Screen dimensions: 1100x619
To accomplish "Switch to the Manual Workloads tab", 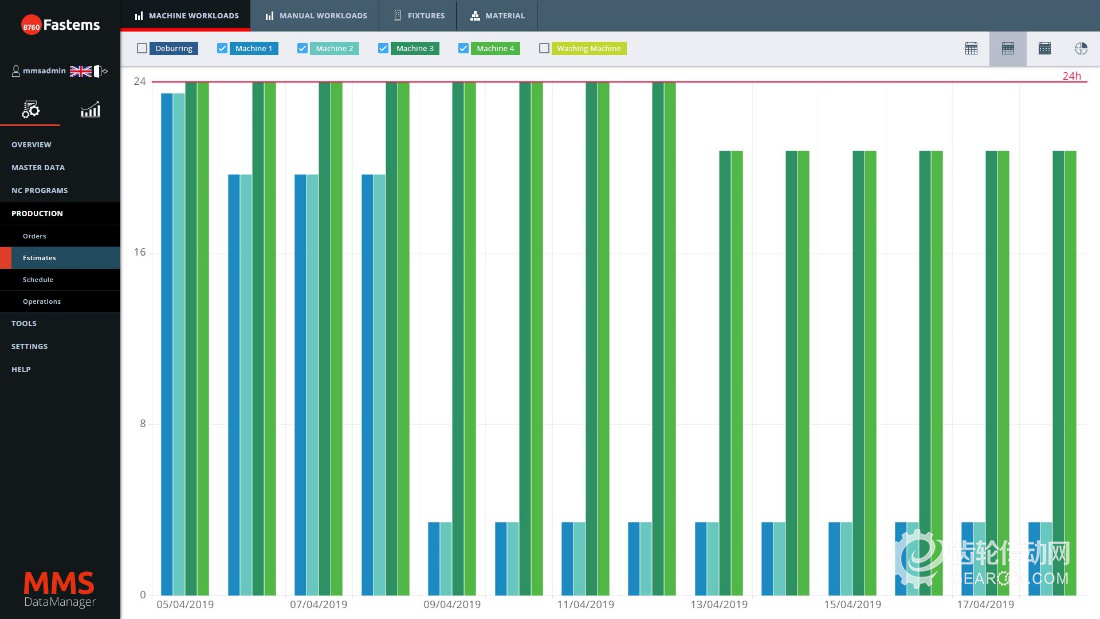I will point(316,16).
